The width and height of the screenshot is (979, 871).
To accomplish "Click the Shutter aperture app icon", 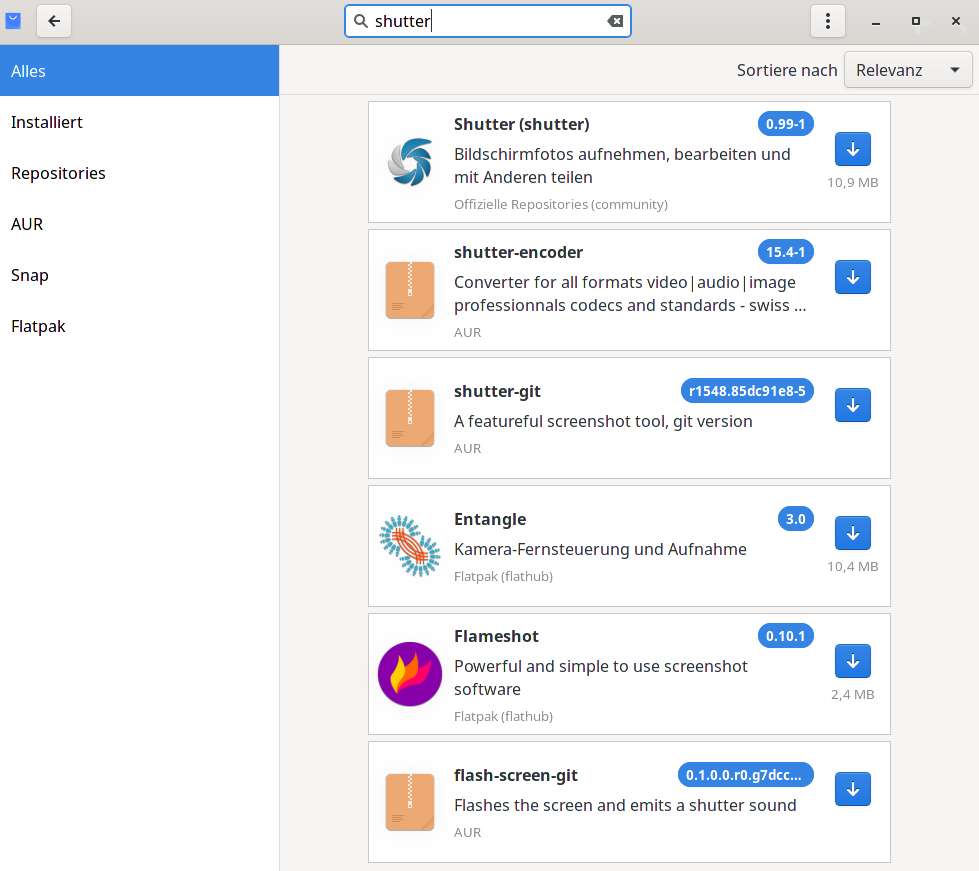I will 410,162.
